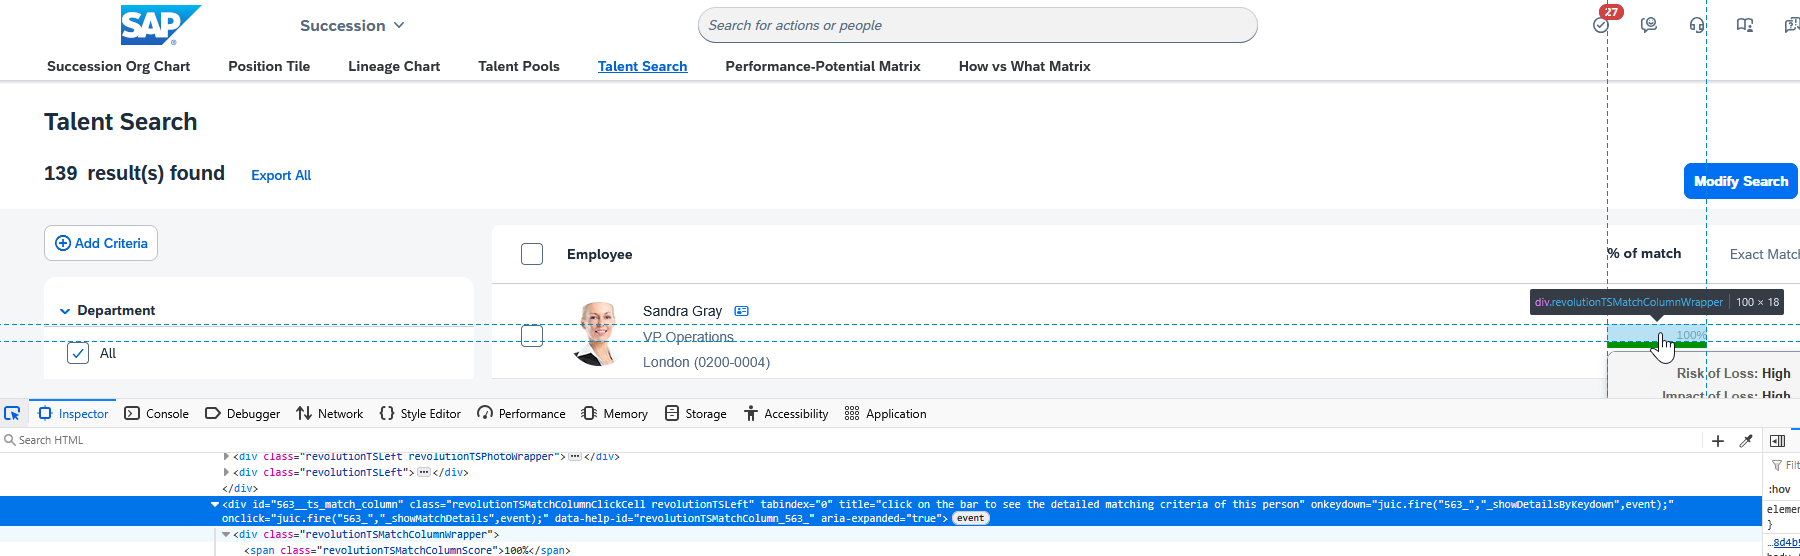Viewport: 1800px width, 556px height.
Task: Click the London (0200-0004) location text
Action: pos(706,362)
